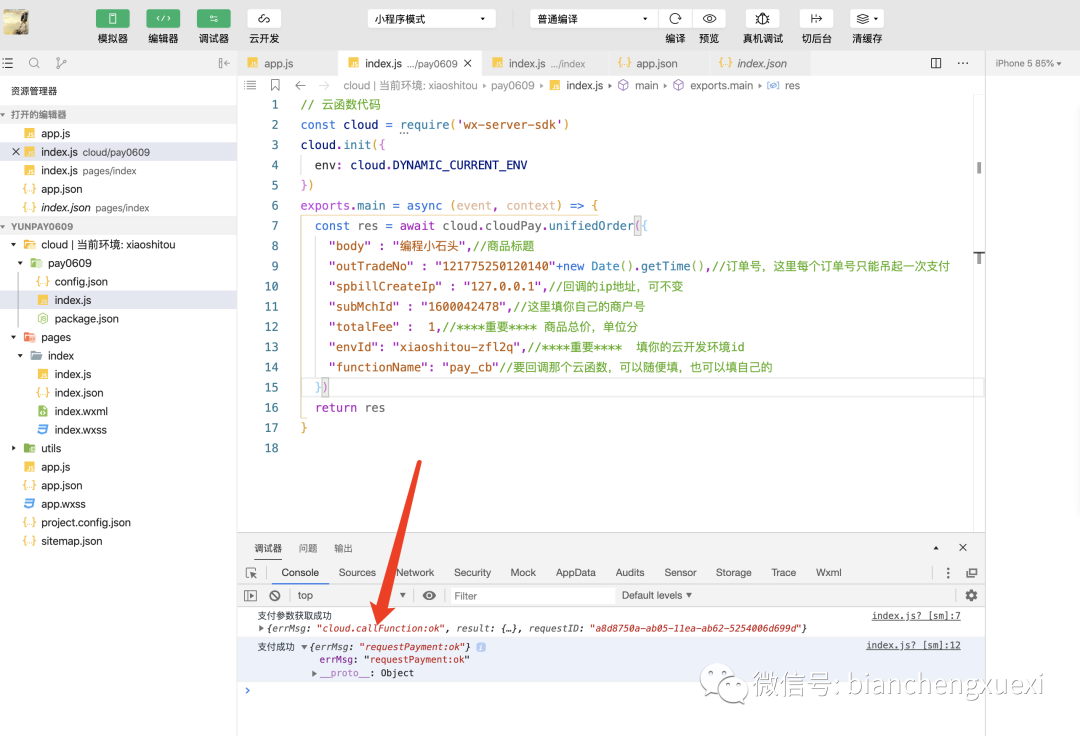Switch to the Sources devtools tab
Screen dimensions: 1080x736
tap(357, 573)
